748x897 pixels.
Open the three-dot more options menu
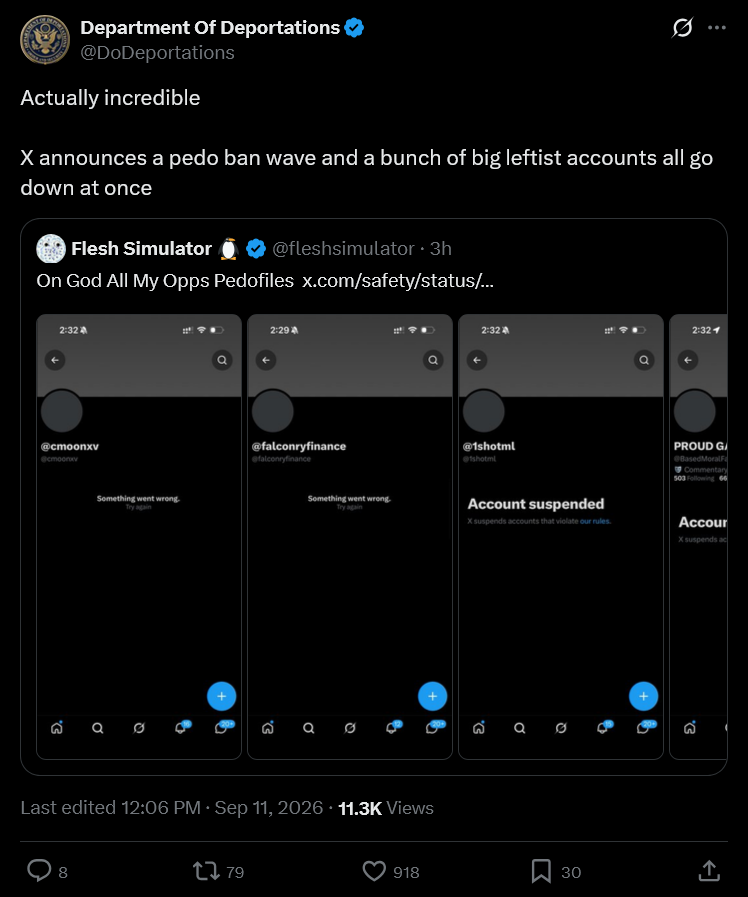point(717,27)
